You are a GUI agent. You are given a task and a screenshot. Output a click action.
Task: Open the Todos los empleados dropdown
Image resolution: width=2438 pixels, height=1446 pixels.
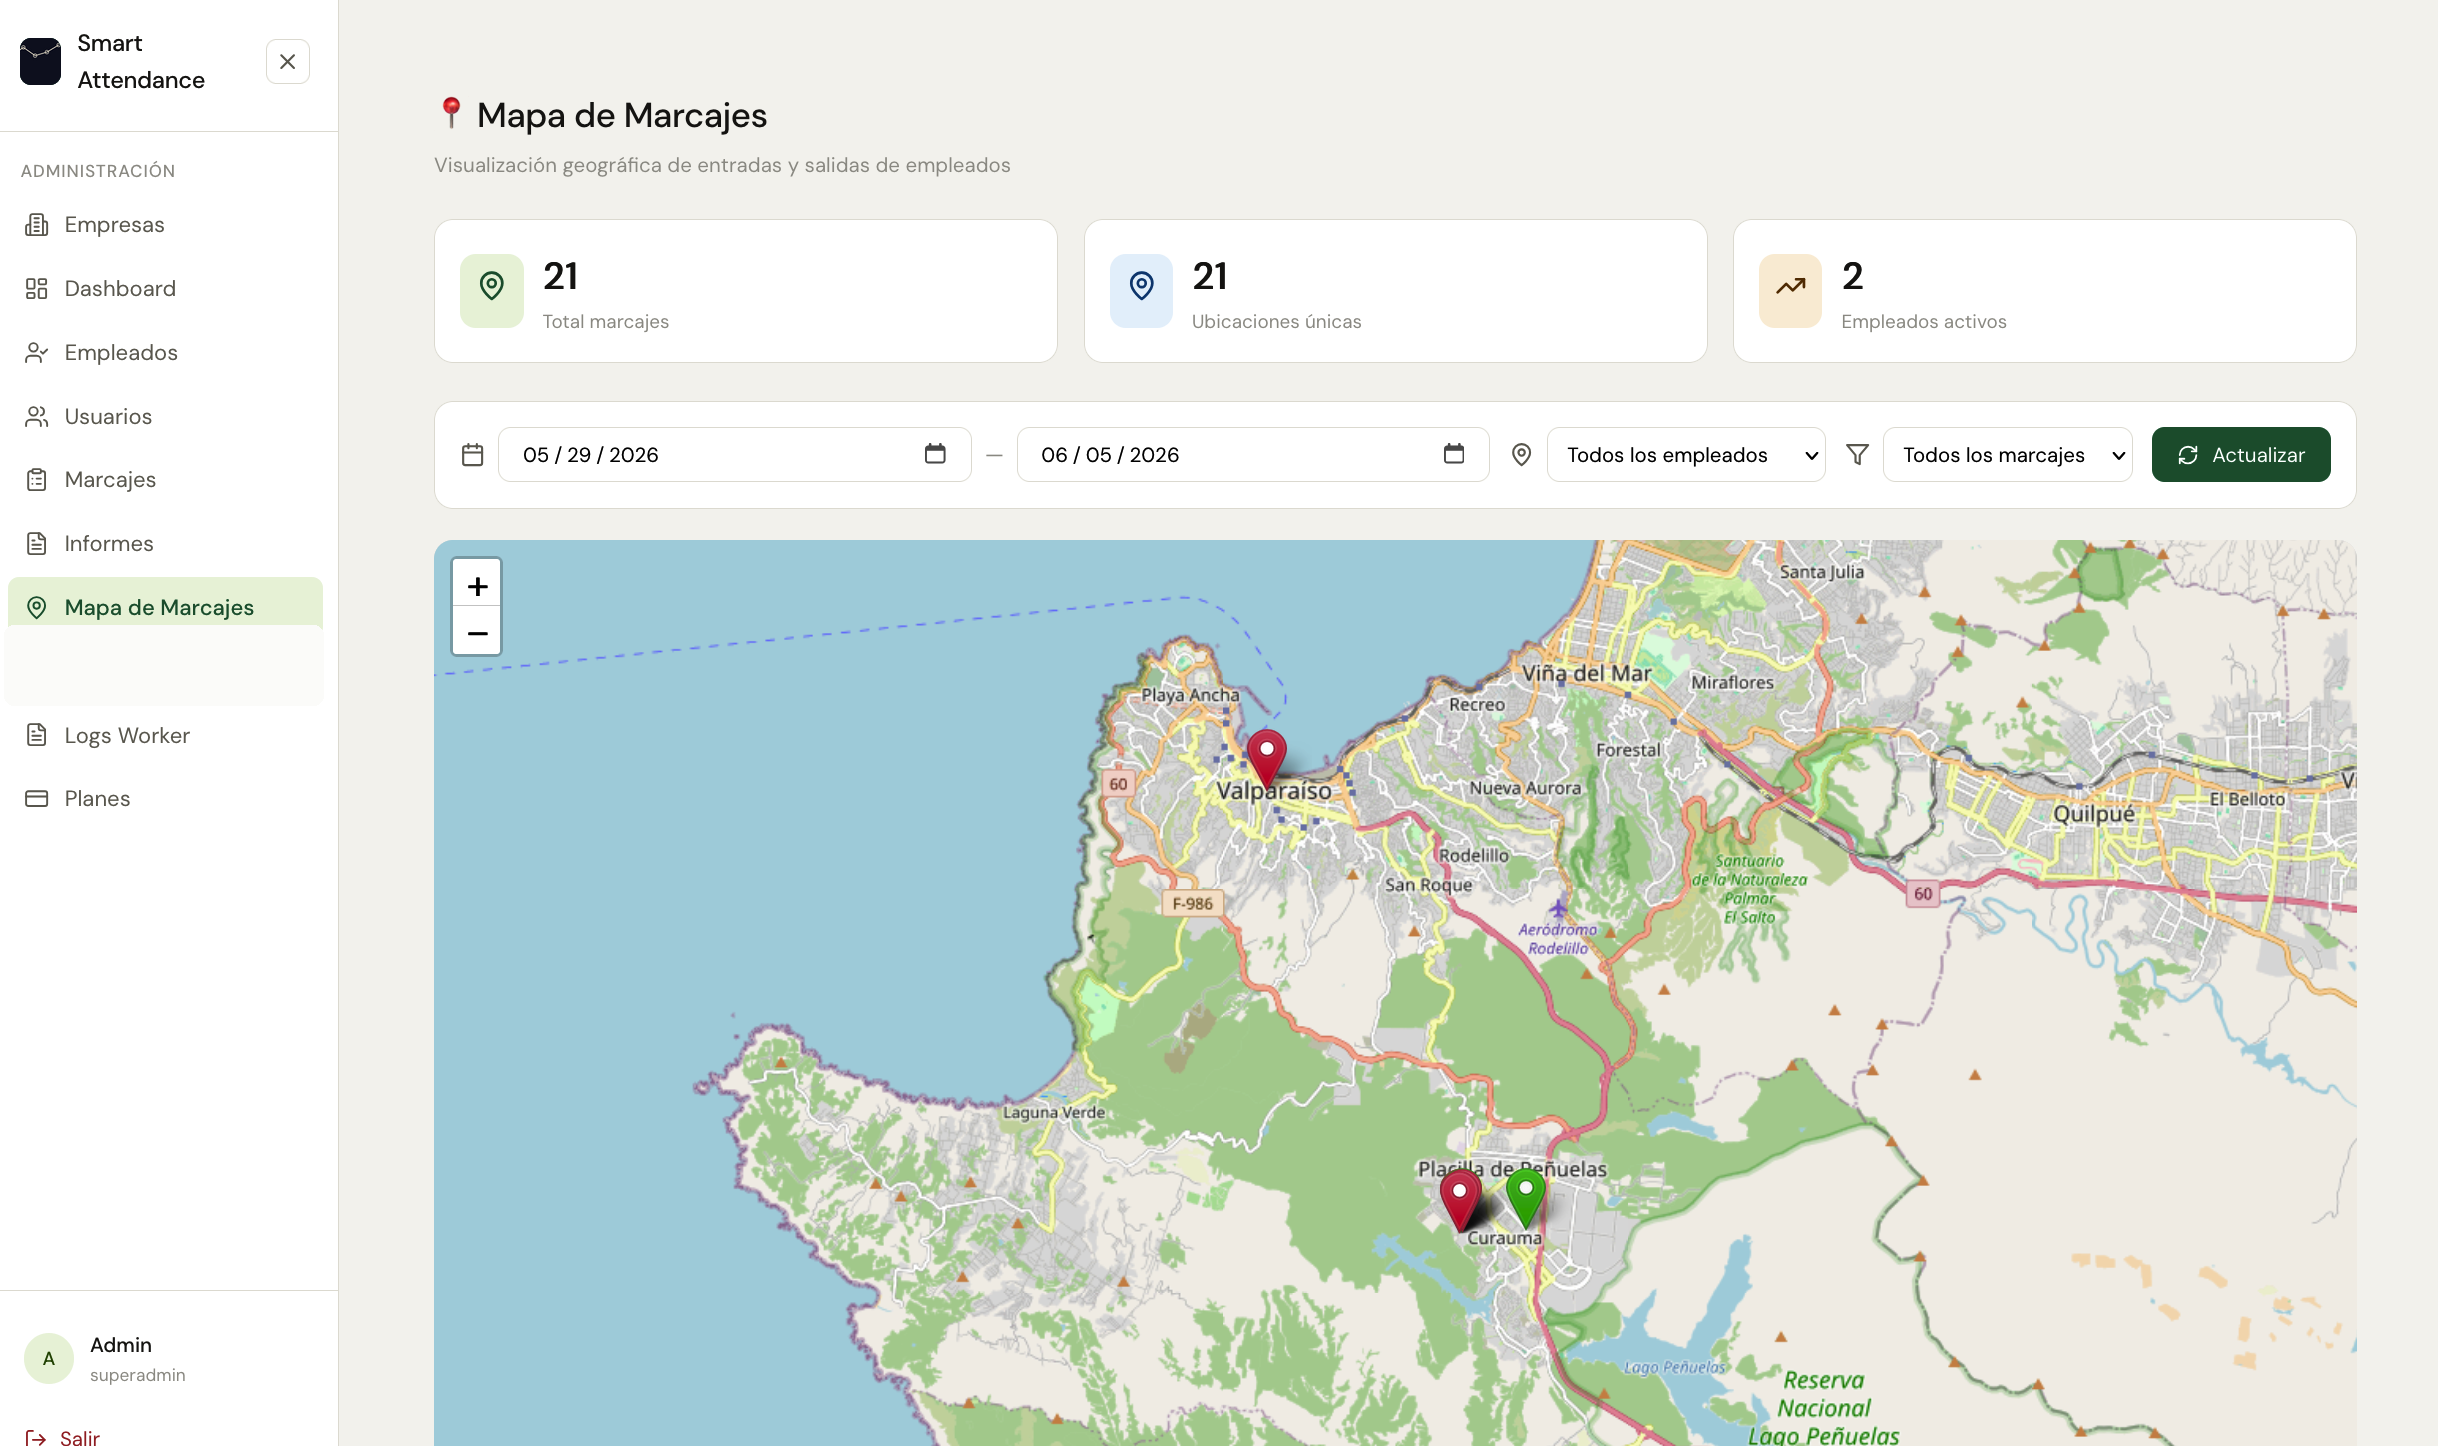click(x=1686, y=455)
